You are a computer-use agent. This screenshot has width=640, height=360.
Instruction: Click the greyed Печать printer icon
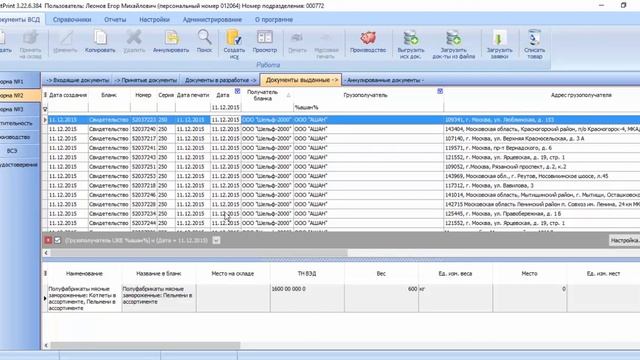click(x=297, y=38)
